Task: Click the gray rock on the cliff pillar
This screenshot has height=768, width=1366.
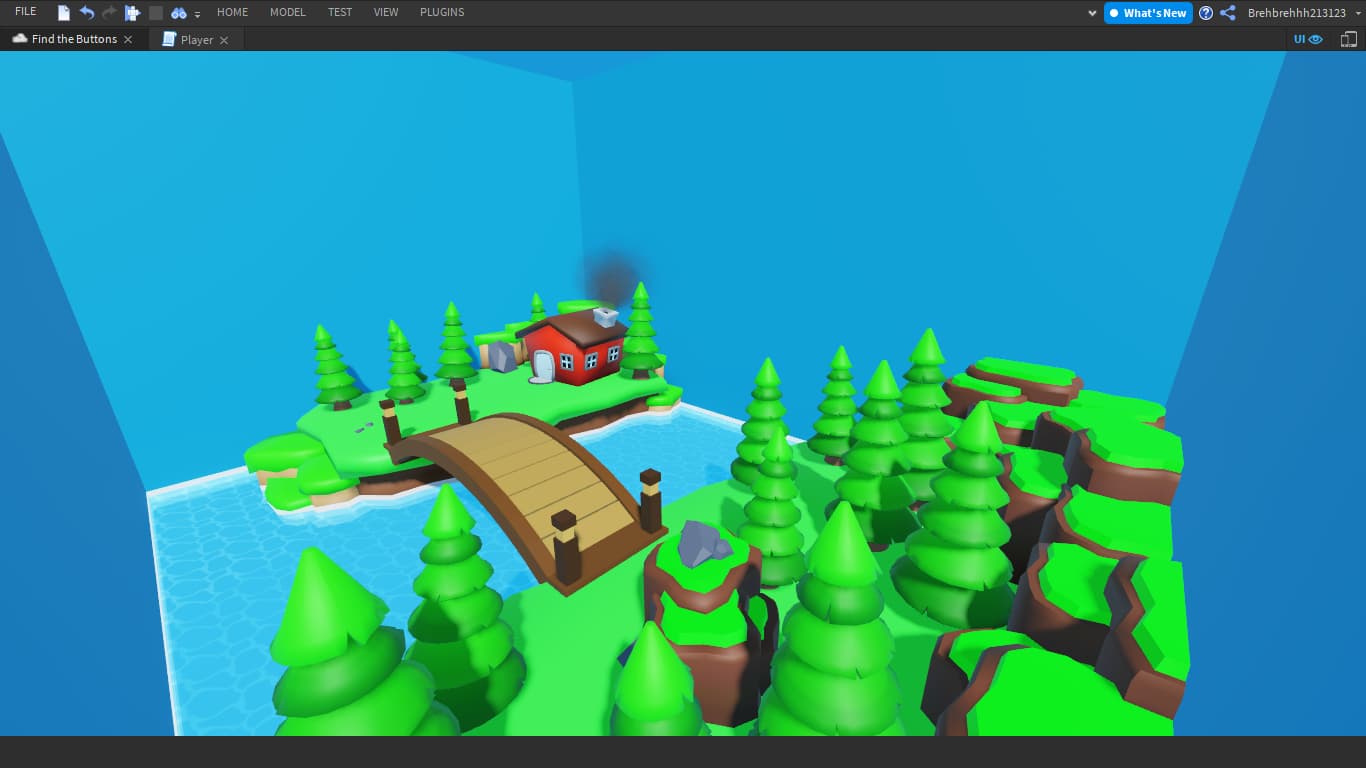Action: click(703, 544)
